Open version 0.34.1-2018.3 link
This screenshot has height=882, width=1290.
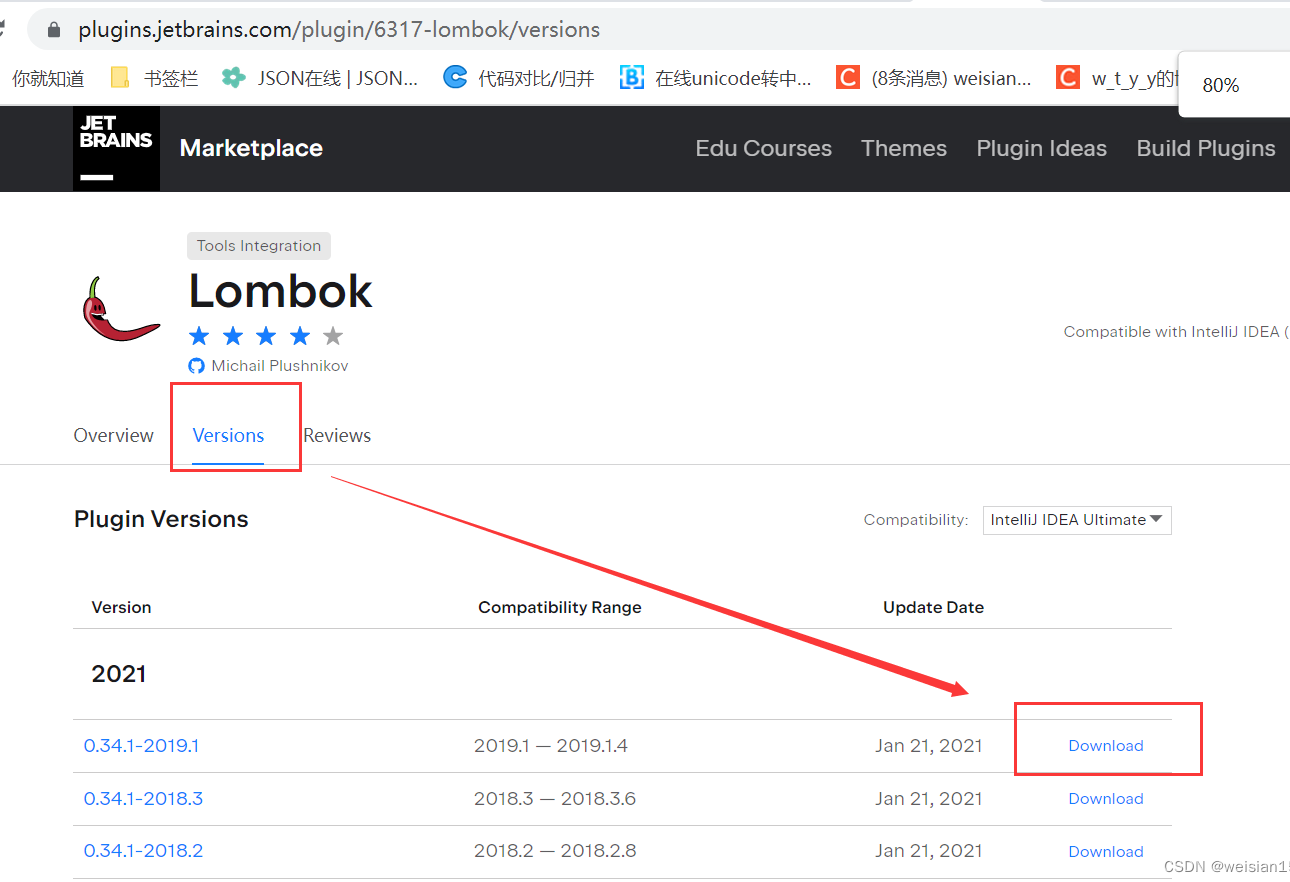tap(143, 799)
